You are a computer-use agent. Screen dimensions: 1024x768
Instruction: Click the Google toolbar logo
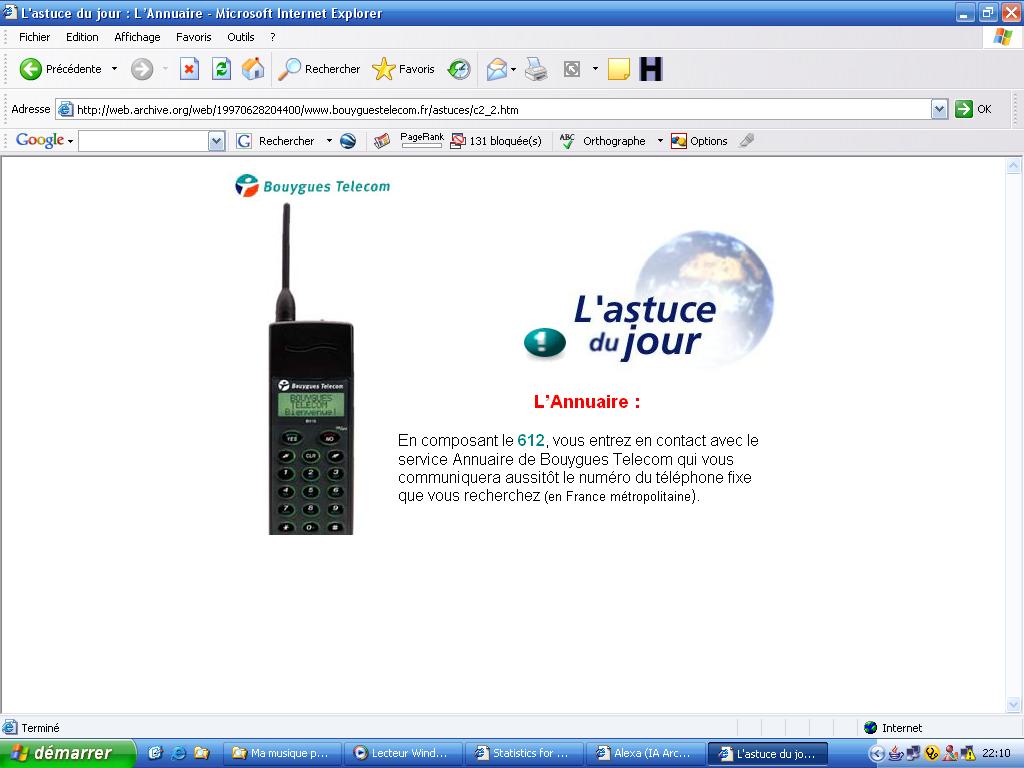pyautogui.click(x=39, y=140)
